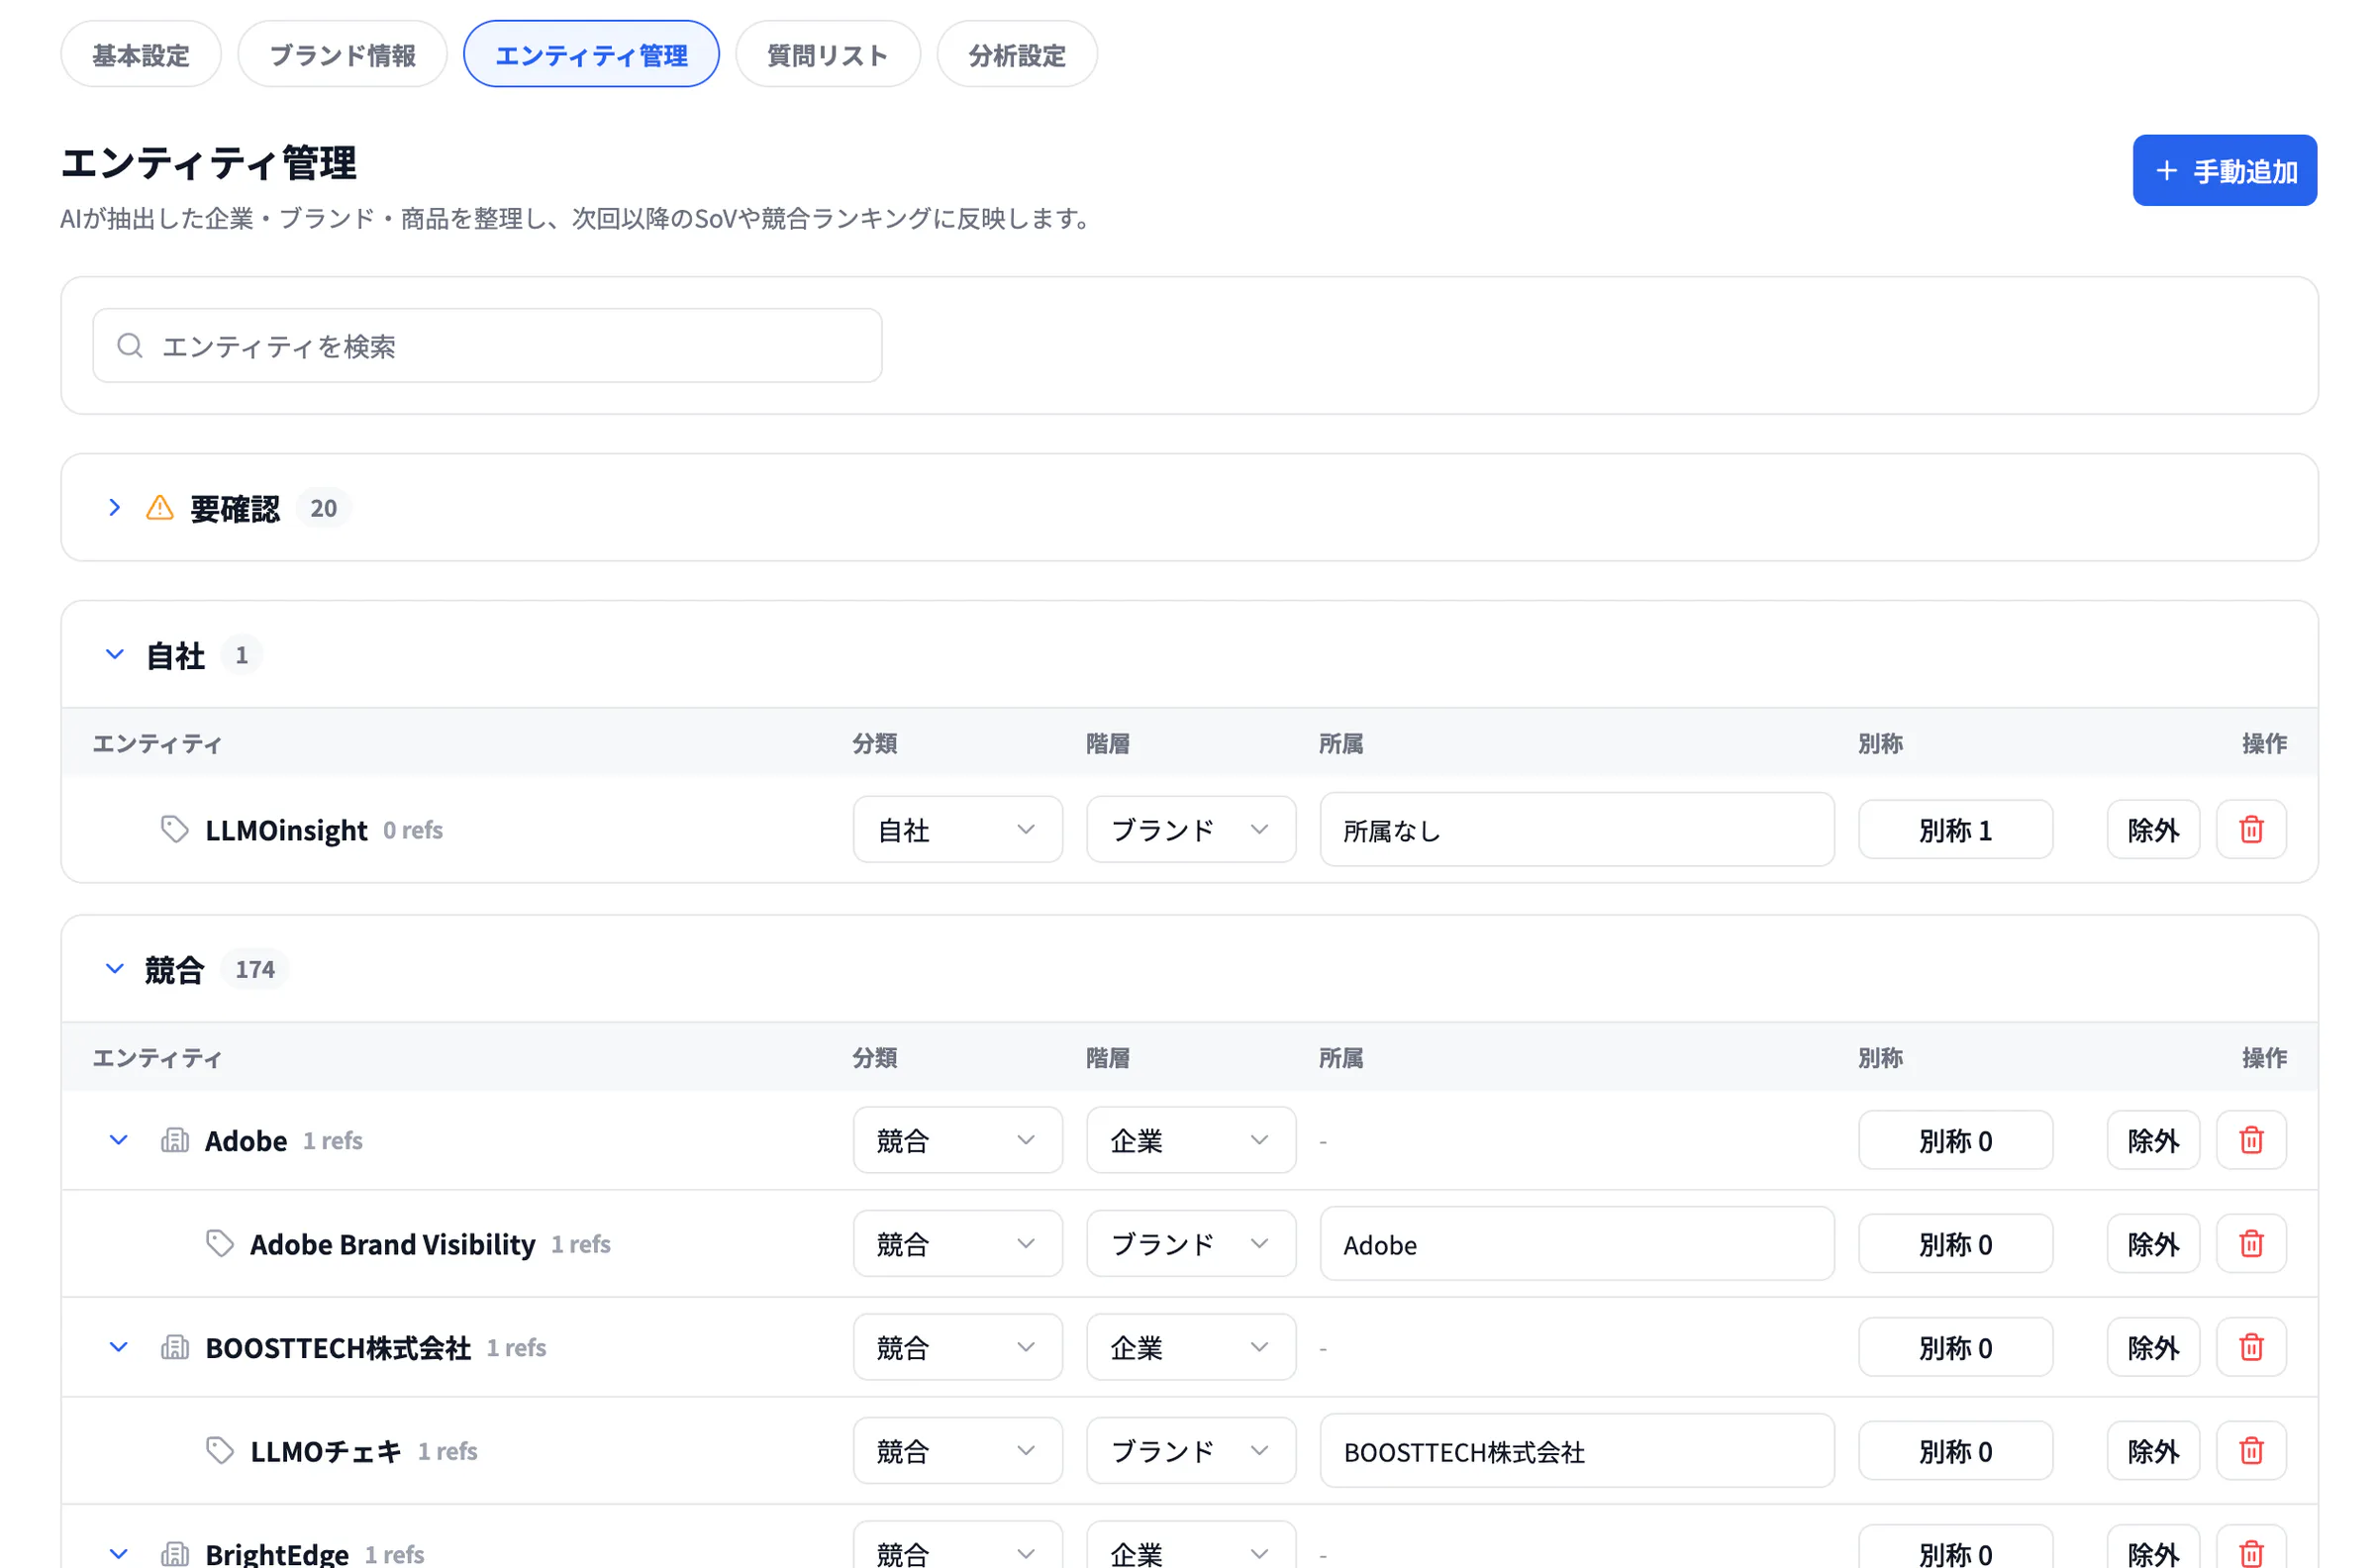Delete the LLMOinsight entity via trash icon
The image size is (2376, 1568).
2250,829
